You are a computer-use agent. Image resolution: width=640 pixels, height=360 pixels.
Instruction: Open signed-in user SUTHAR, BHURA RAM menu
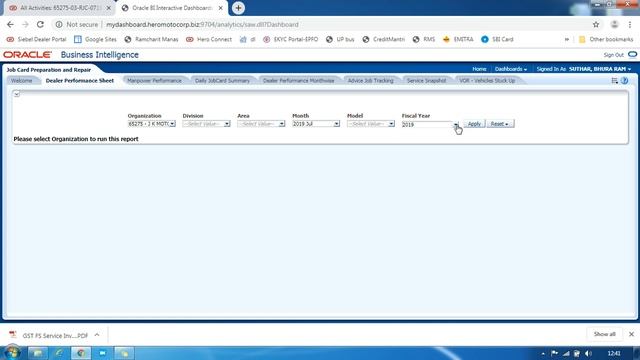pos(600,69)
